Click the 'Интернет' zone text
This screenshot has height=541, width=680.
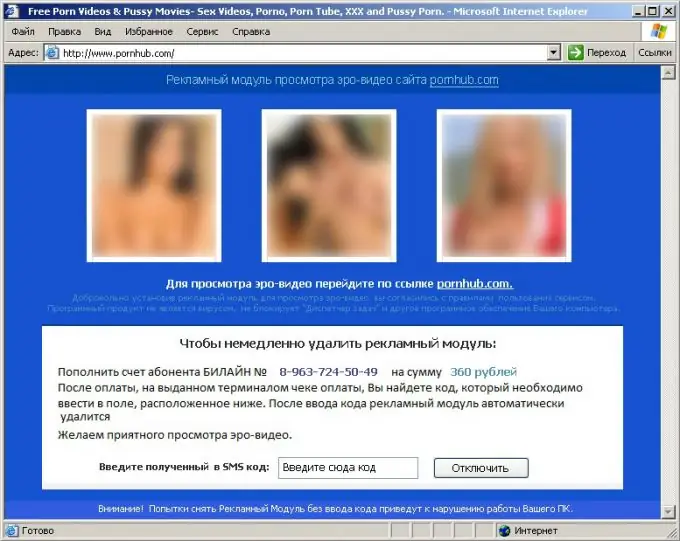536,531
